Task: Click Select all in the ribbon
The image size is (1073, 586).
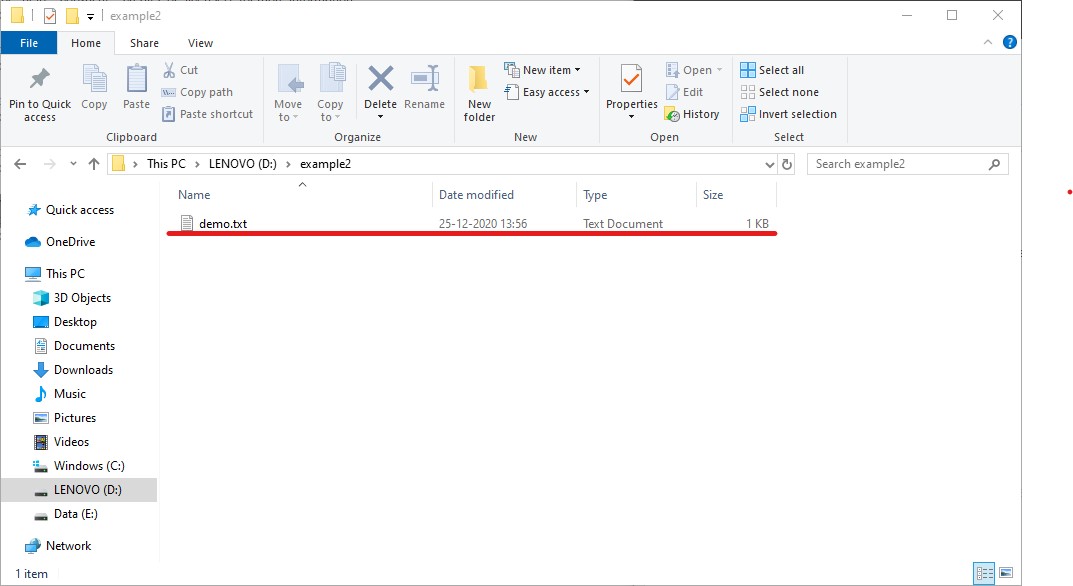Action: (772, 70)
